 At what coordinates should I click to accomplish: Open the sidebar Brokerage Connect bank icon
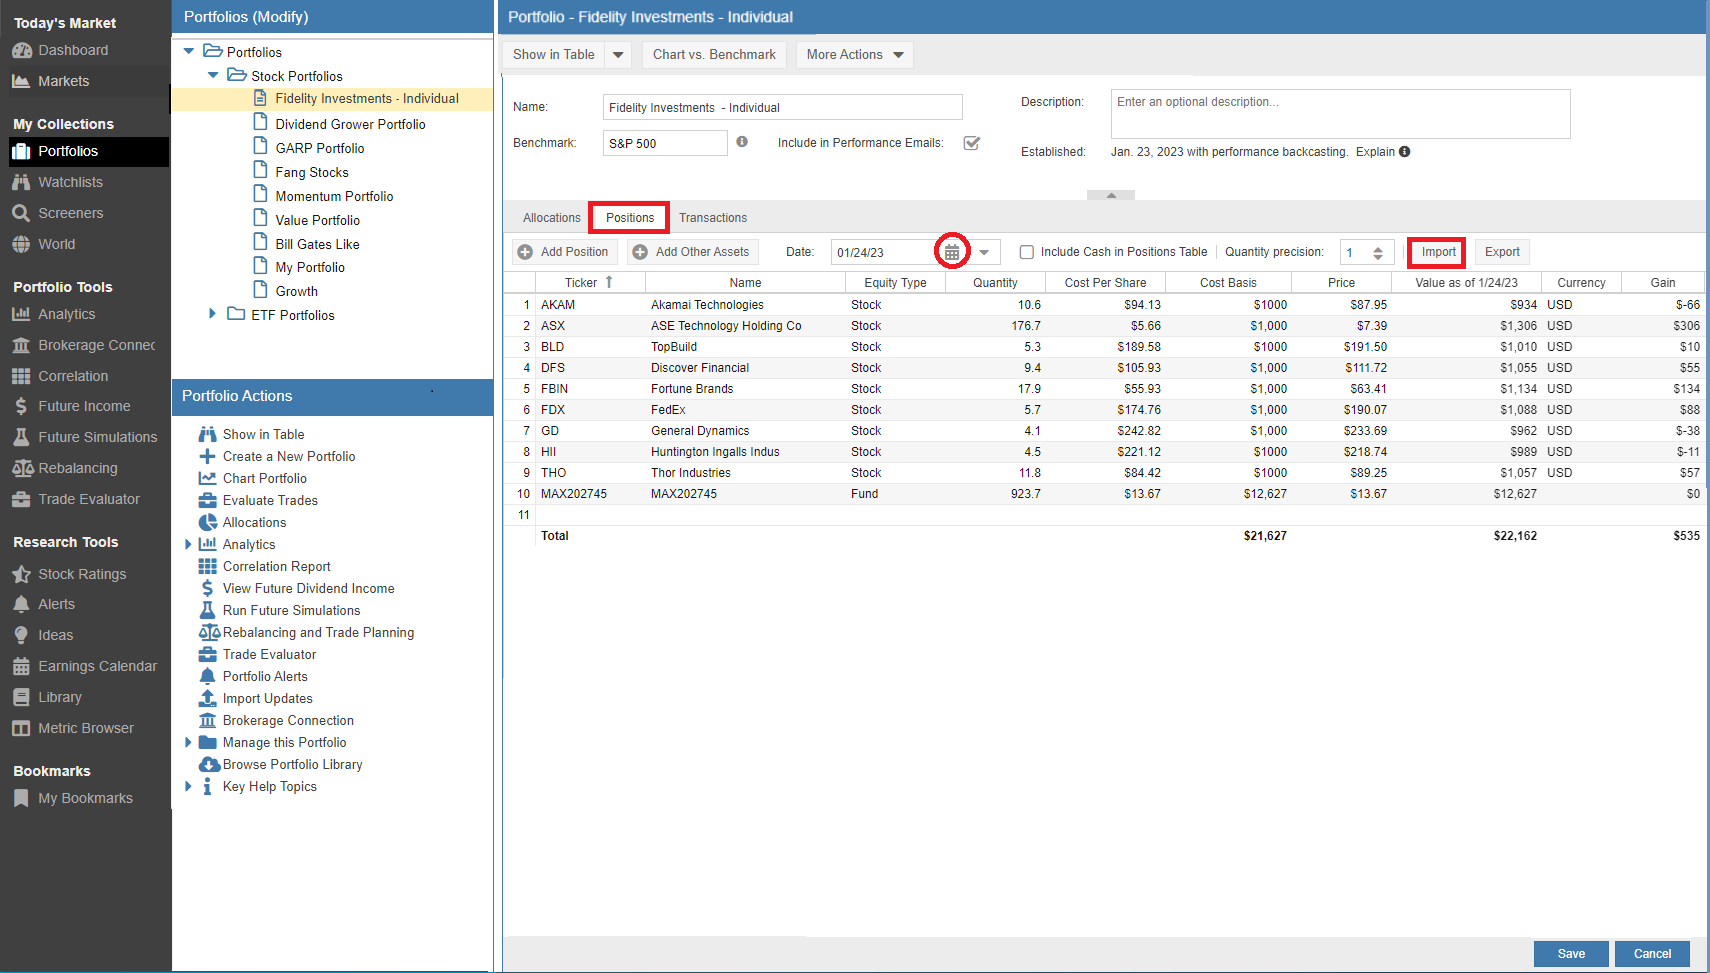(x=21, y=346)
